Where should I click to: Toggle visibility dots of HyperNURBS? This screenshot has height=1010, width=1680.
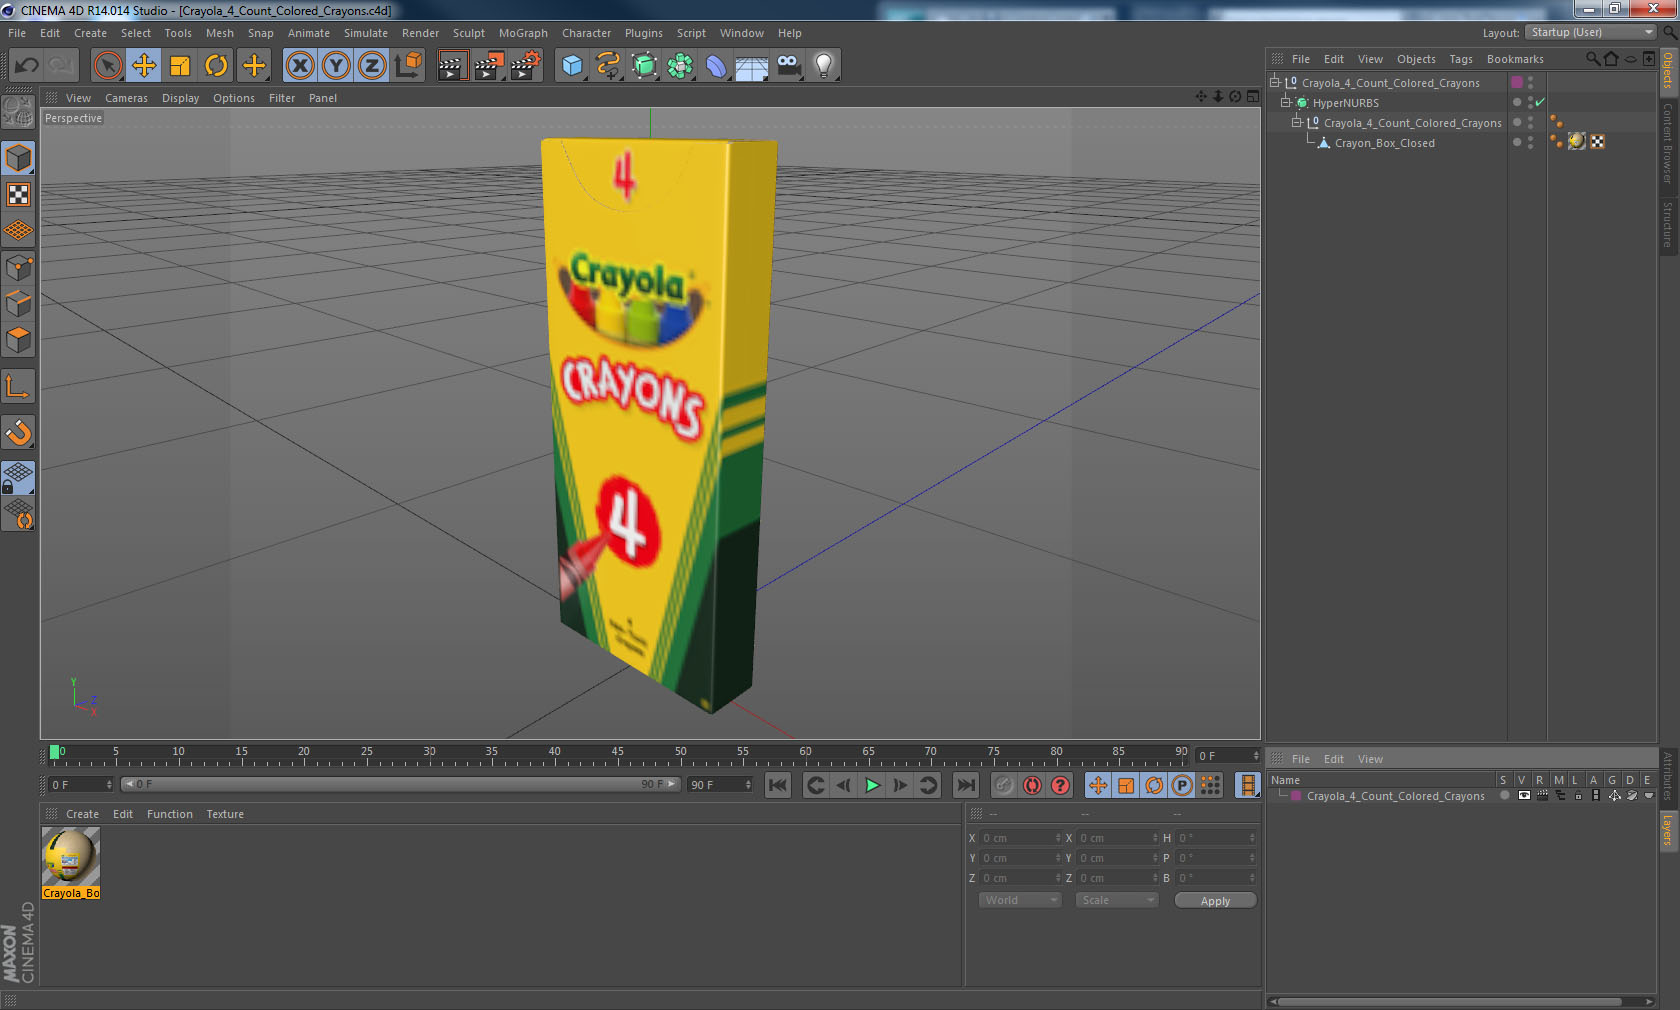tap(1531, 102)
